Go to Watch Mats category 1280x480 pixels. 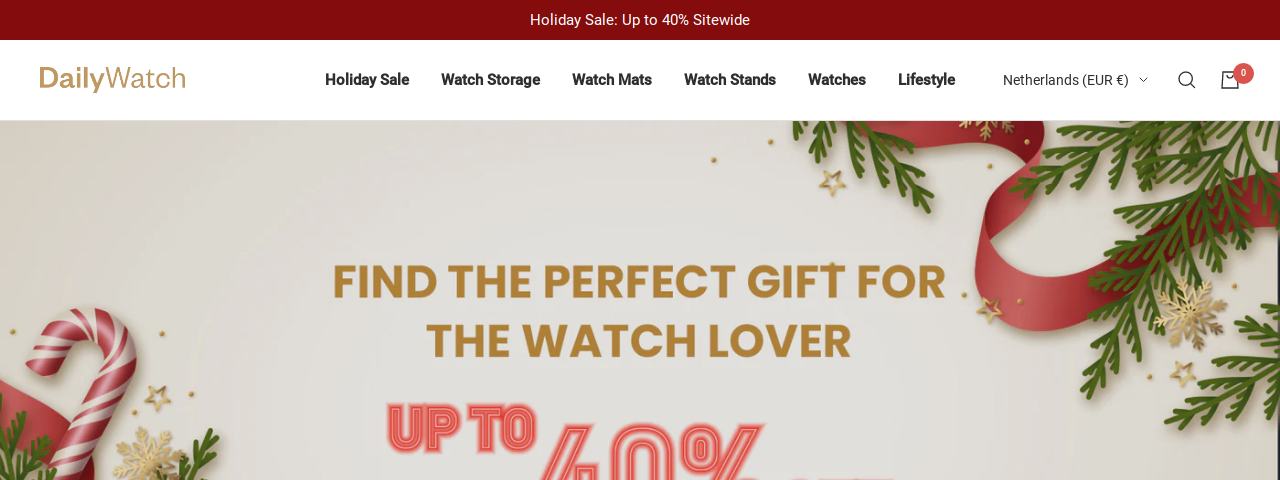[612, 80]
